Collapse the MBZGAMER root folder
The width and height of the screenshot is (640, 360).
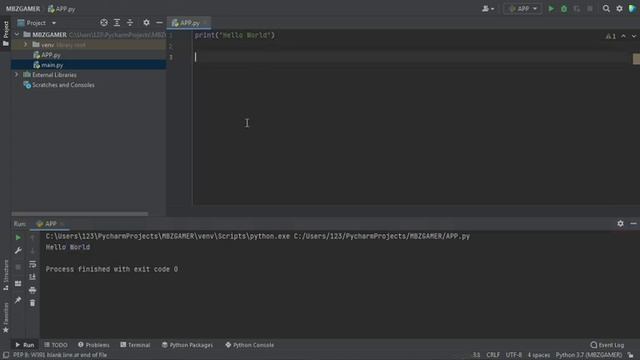click(17, 35)
